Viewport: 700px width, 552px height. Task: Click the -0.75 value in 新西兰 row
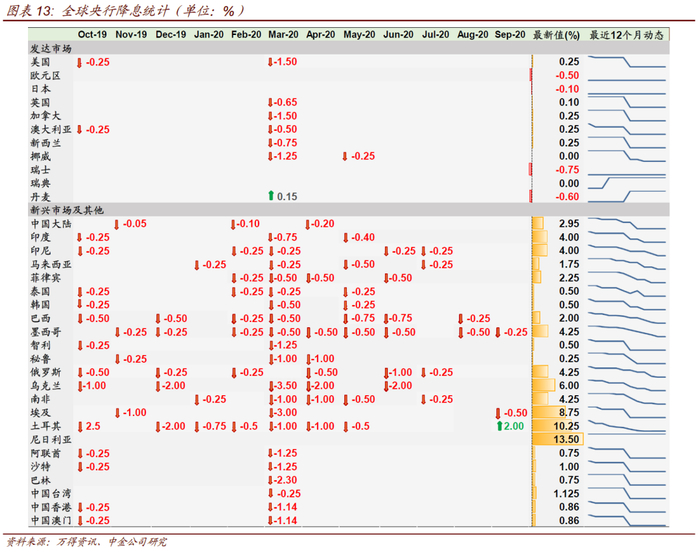tap(283, 143)
